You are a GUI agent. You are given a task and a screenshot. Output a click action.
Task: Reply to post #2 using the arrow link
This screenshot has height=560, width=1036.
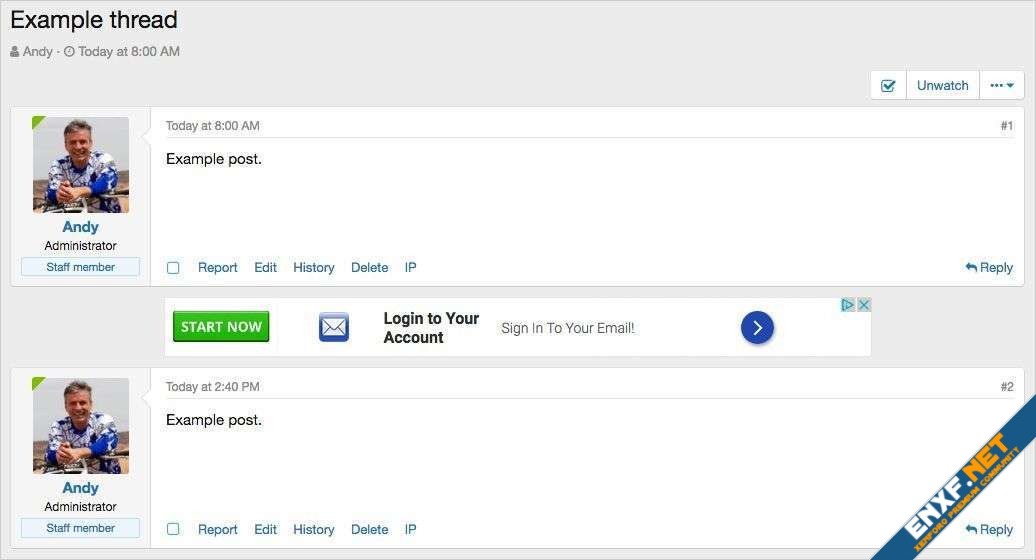989,529
